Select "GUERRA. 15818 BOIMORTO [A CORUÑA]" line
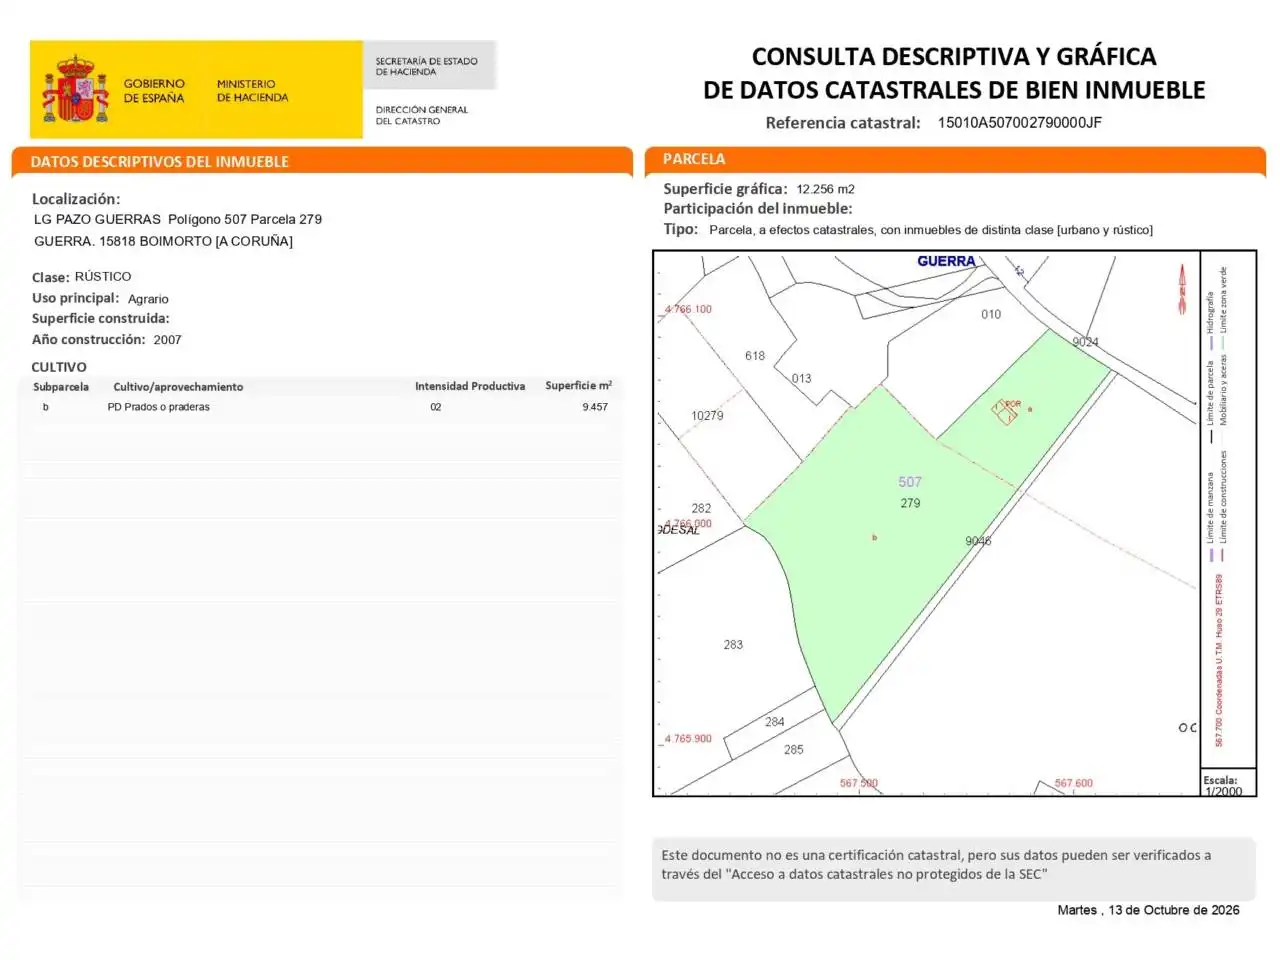Viewport: 1280px width, 960px height. click(x=163, y=241)
